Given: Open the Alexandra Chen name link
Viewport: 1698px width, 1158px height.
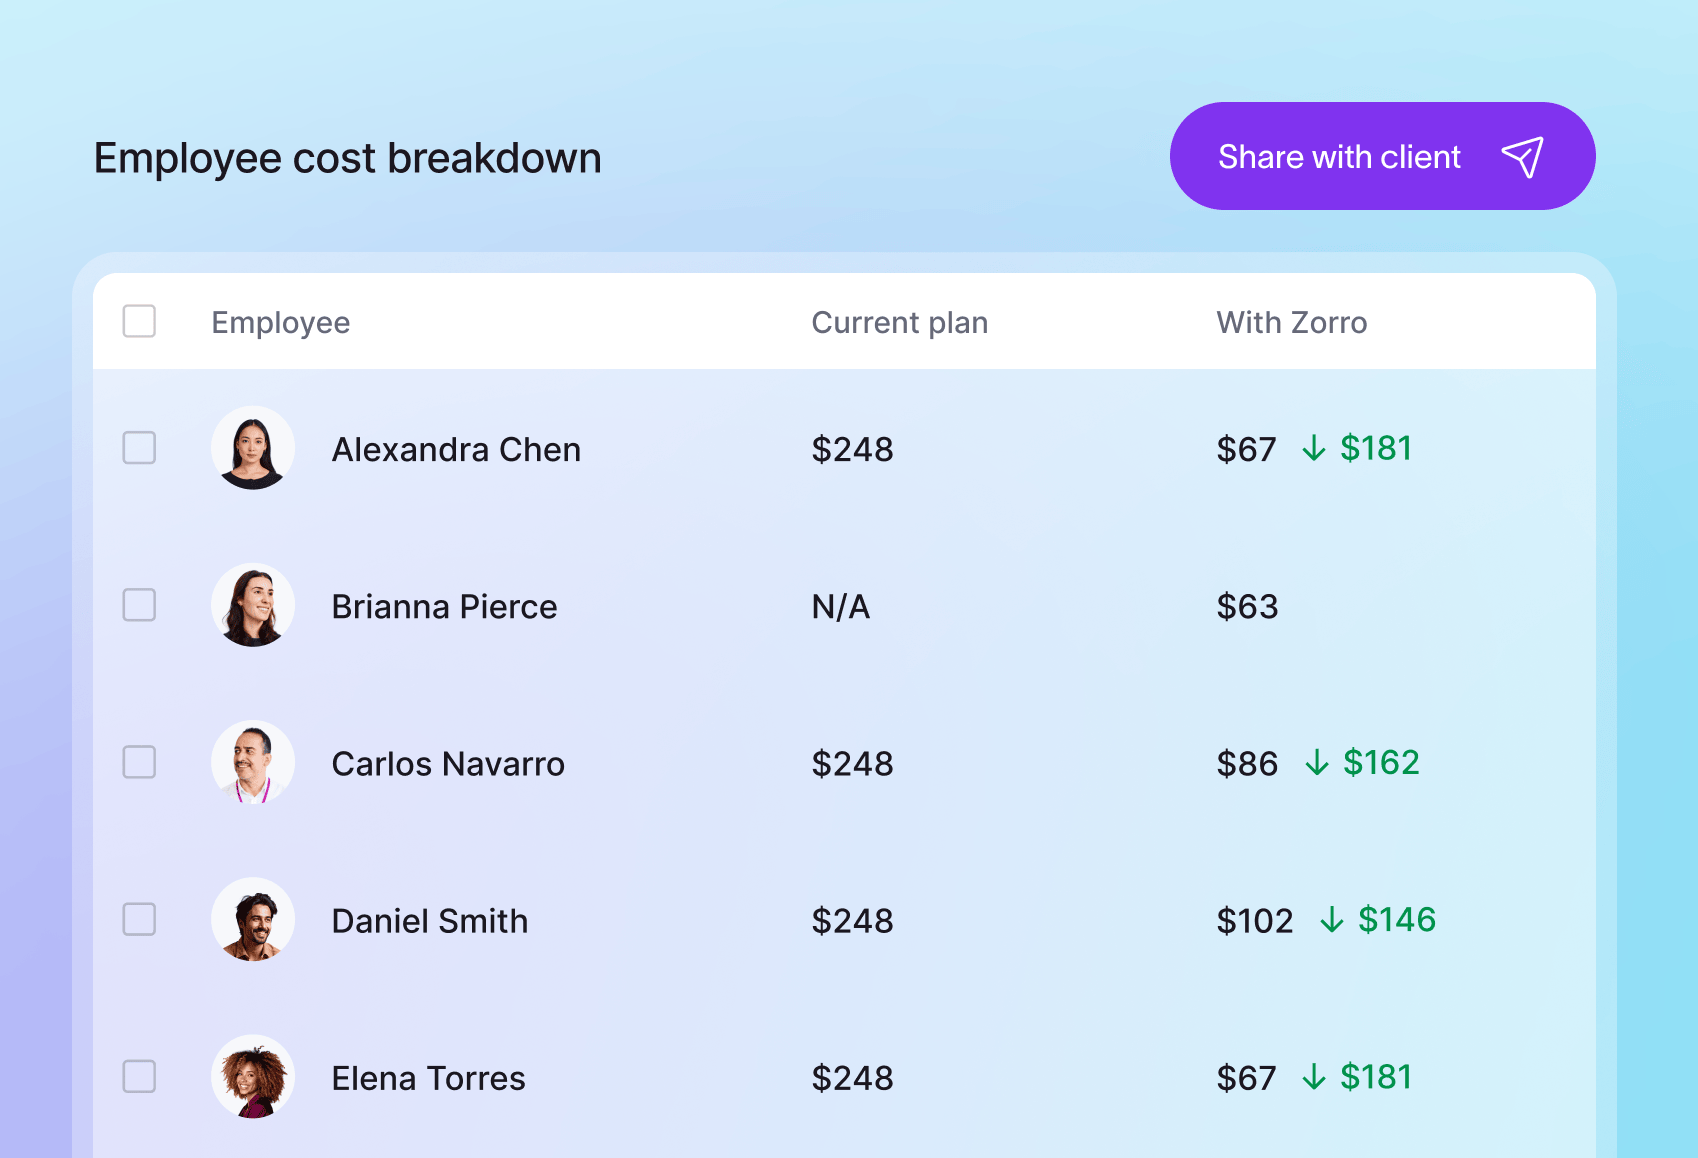Looking at the screenshot, I should tap(456, 450).
